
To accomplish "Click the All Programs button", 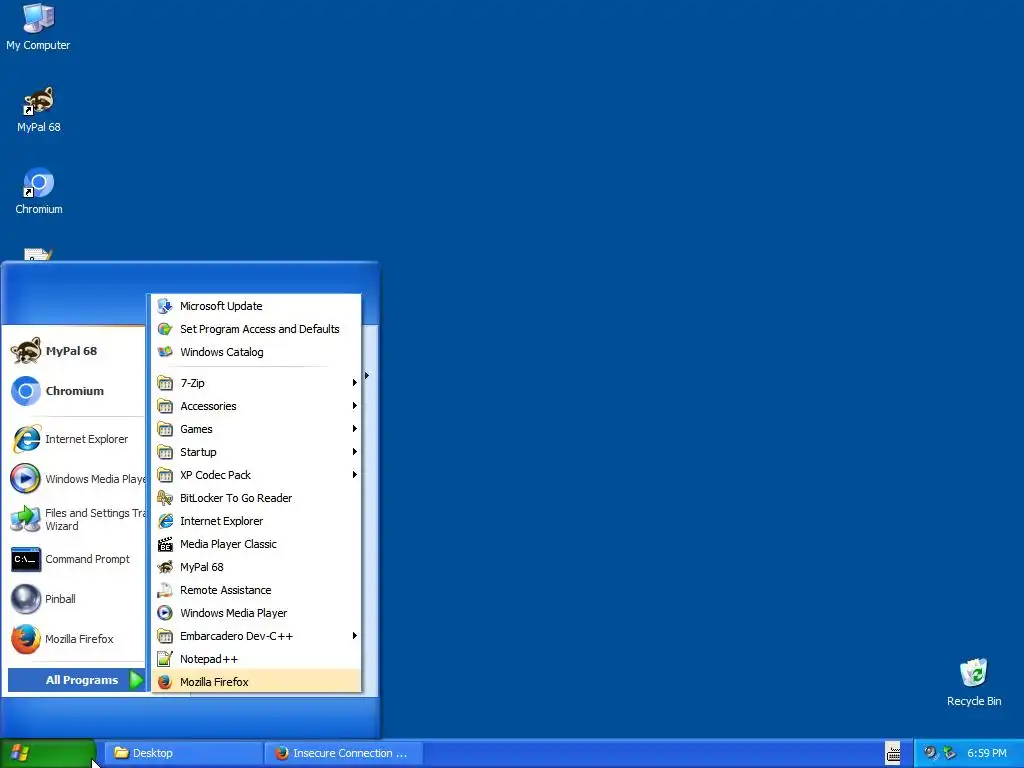I will click(x=76, y=680).
